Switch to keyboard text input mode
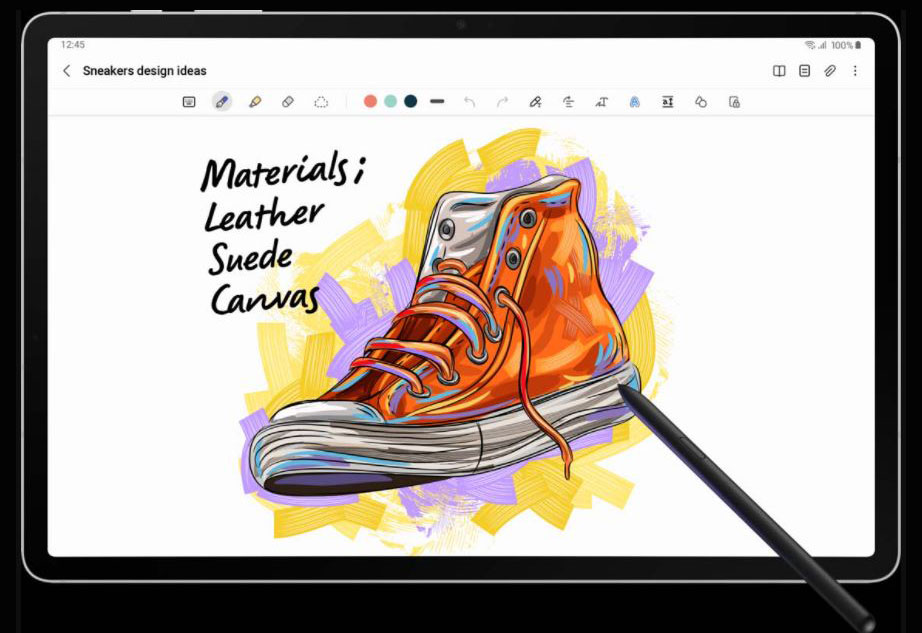The image size is (922, 633). pyautogui.click(x=188, y=101)
